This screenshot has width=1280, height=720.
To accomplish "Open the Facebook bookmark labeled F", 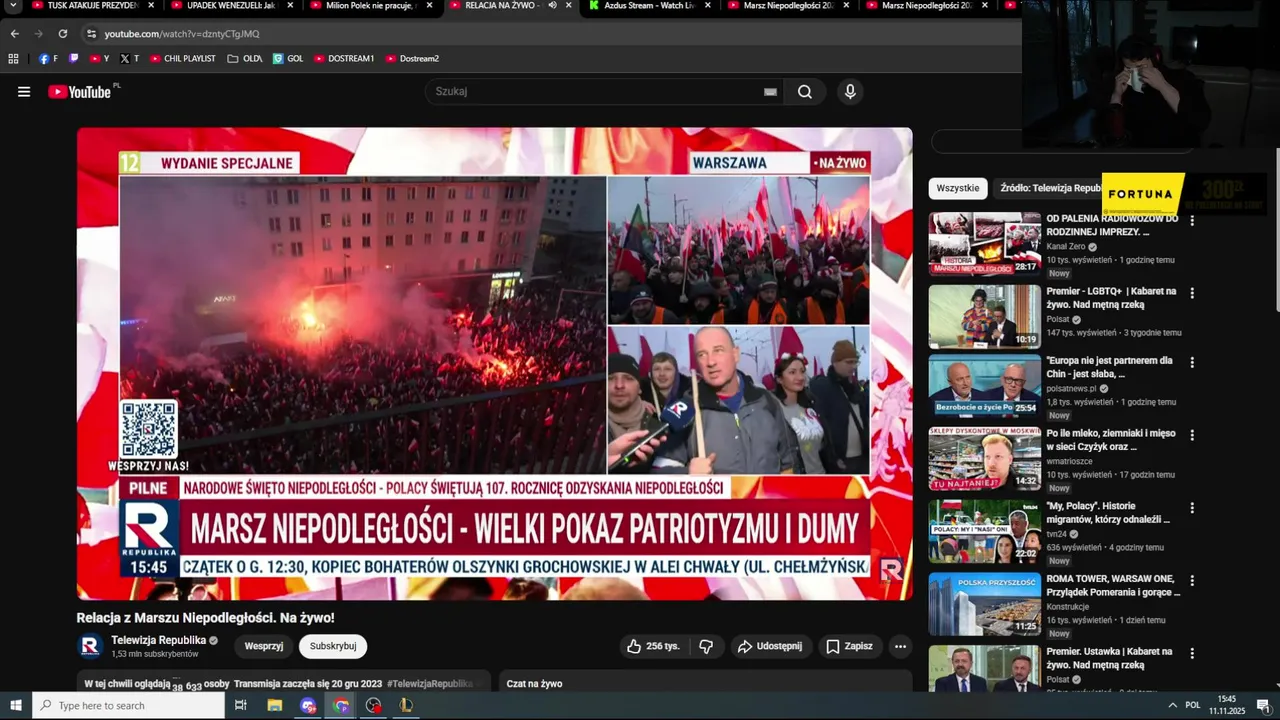I will tap(48, 58).
